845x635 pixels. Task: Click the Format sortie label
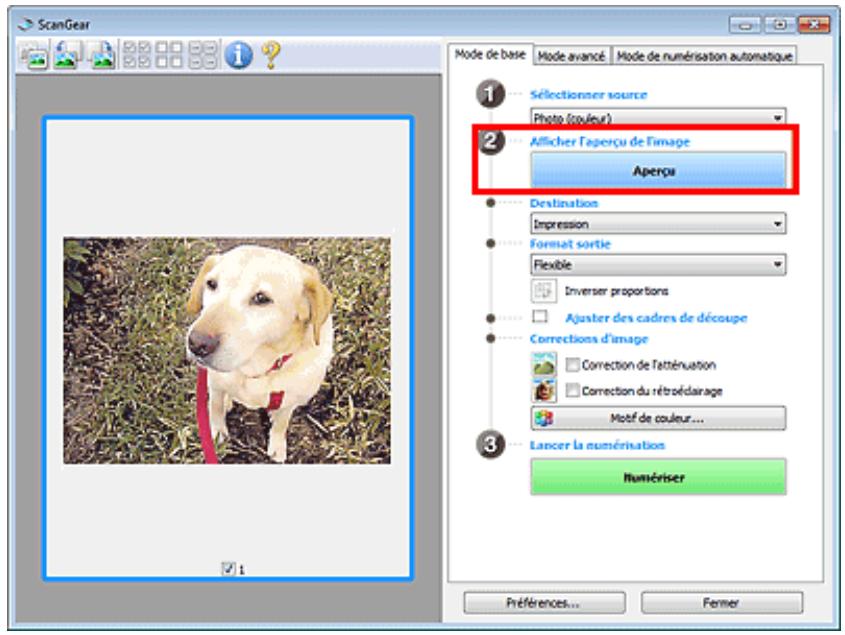570,244
